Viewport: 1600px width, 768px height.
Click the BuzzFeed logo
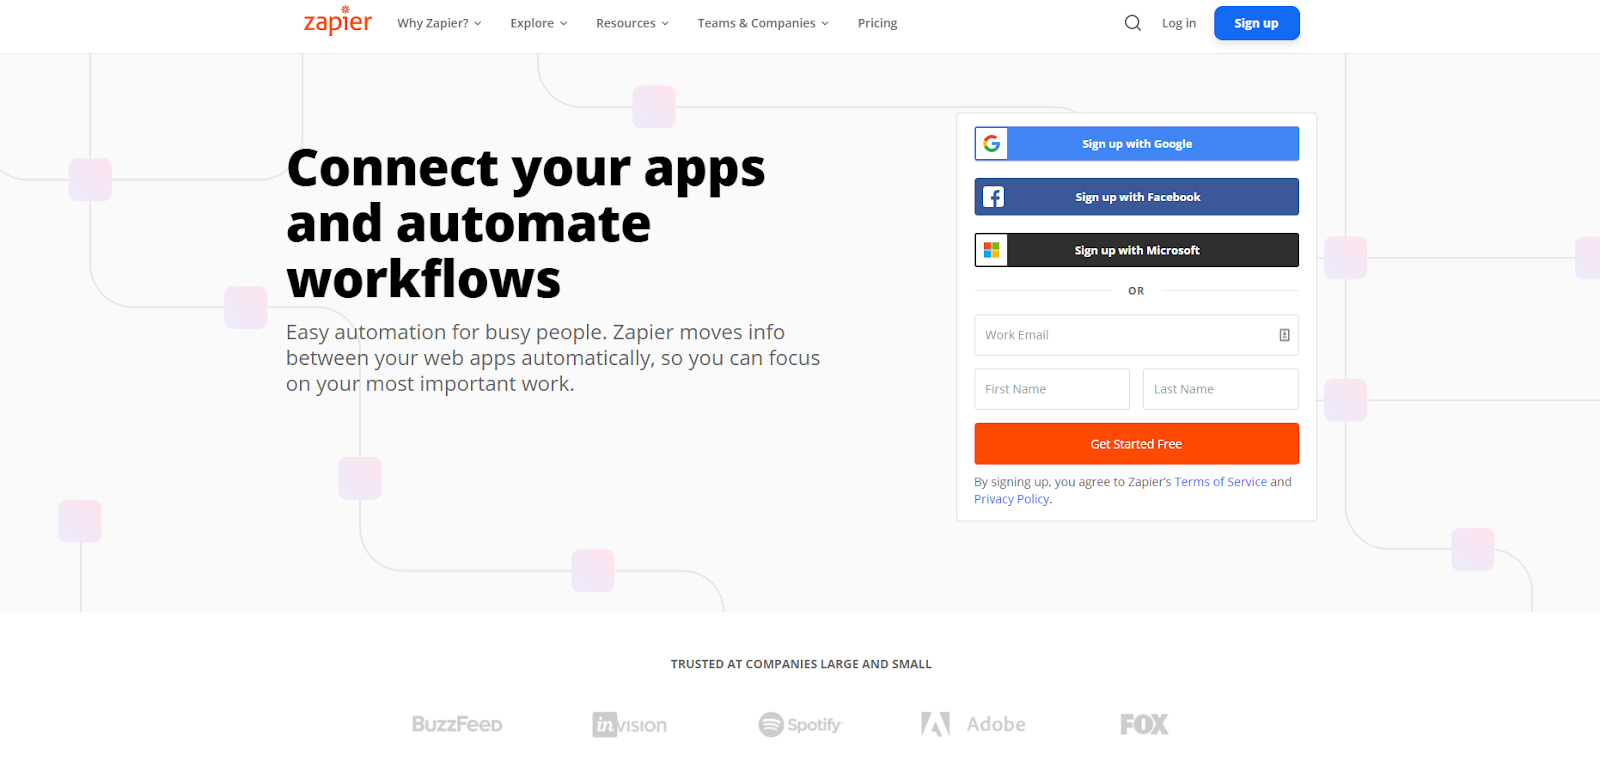pyautogui.click(x=457, y=724)
